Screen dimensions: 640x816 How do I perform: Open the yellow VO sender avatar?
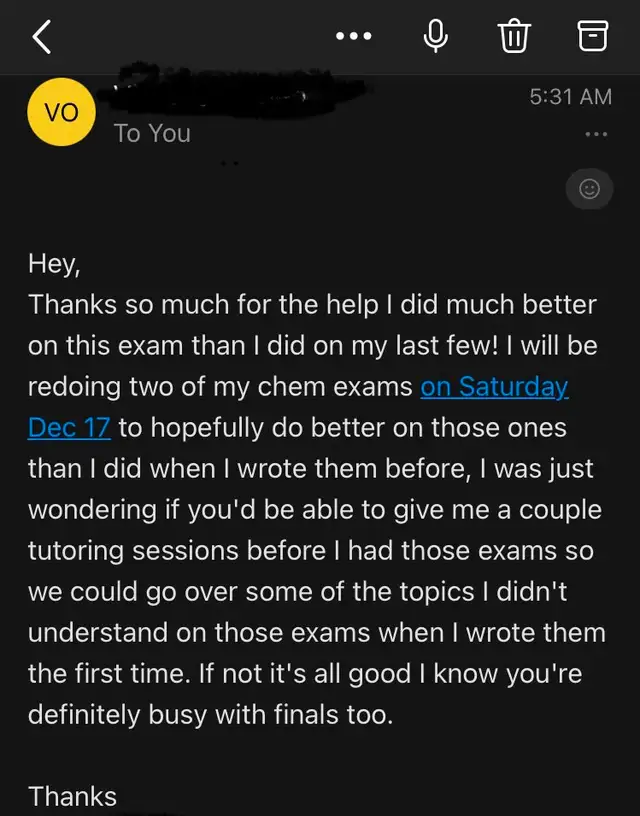(61, 112)
